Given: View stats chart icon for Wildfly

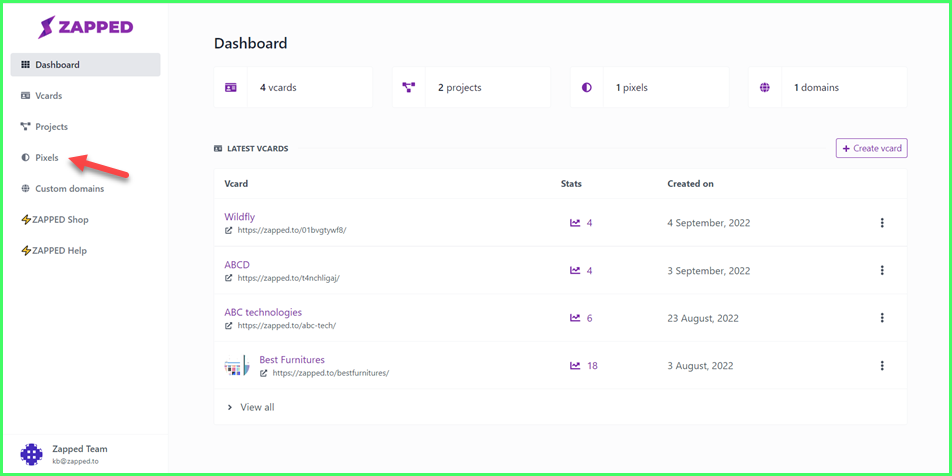Looking at the screenshot, I should click(575, 223).
